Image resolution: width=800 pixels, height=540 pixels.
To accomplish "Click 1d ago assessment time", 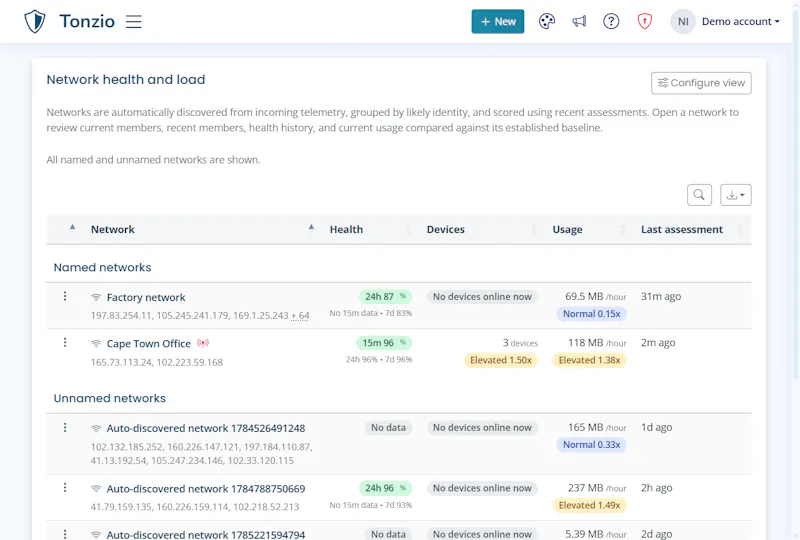I will coord(656,428).
